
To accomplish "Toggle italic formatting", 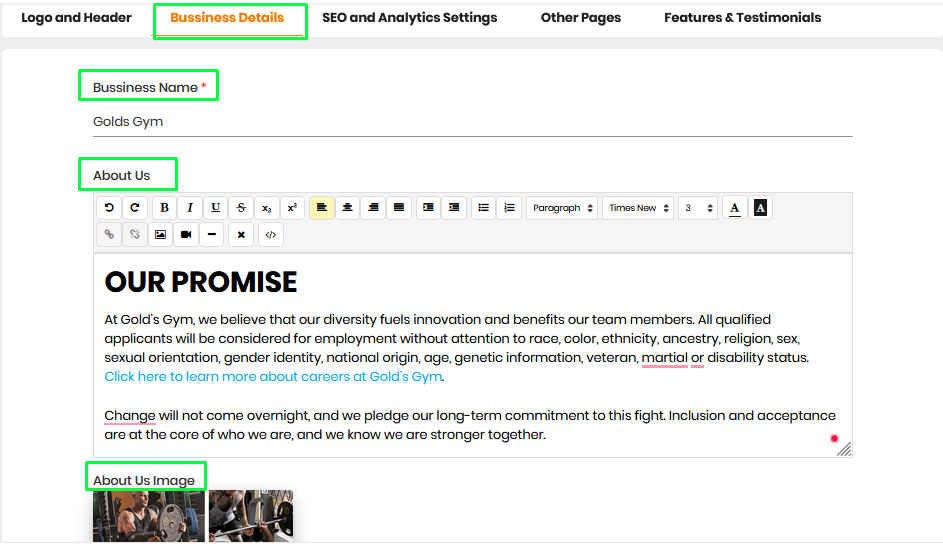I will tap(190, 208).
